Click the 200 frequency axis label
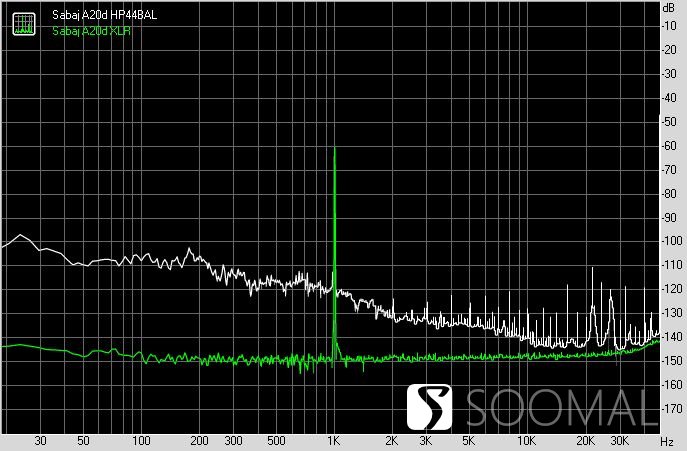The image size is (687, 451). tap(200, 440)
